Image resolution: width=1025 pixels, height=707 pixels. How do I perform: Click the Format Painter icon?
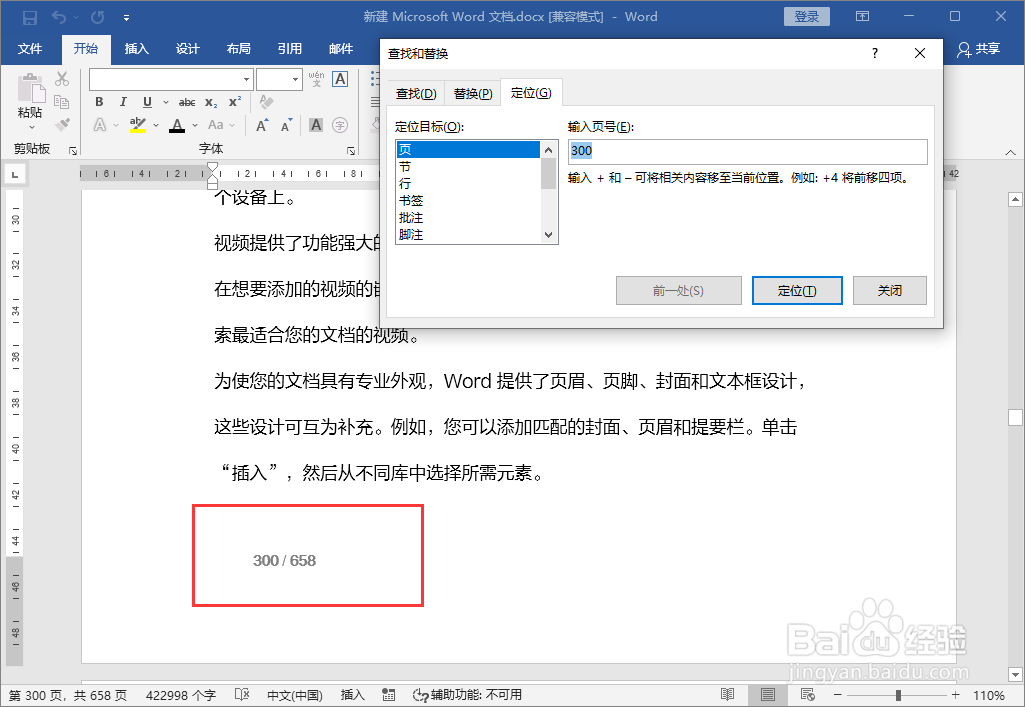click(x=61, y=124)
